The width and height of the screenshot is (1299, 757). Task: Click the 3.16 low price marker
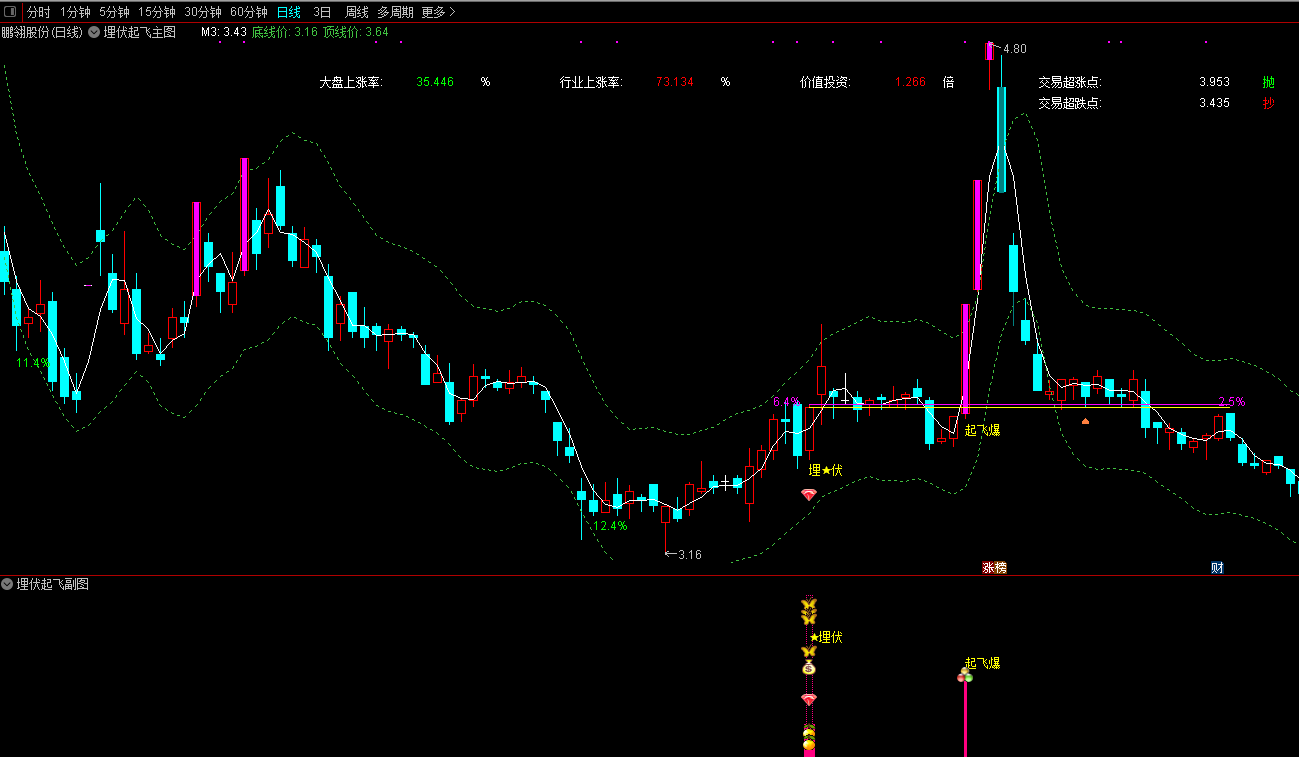[689, 554]
